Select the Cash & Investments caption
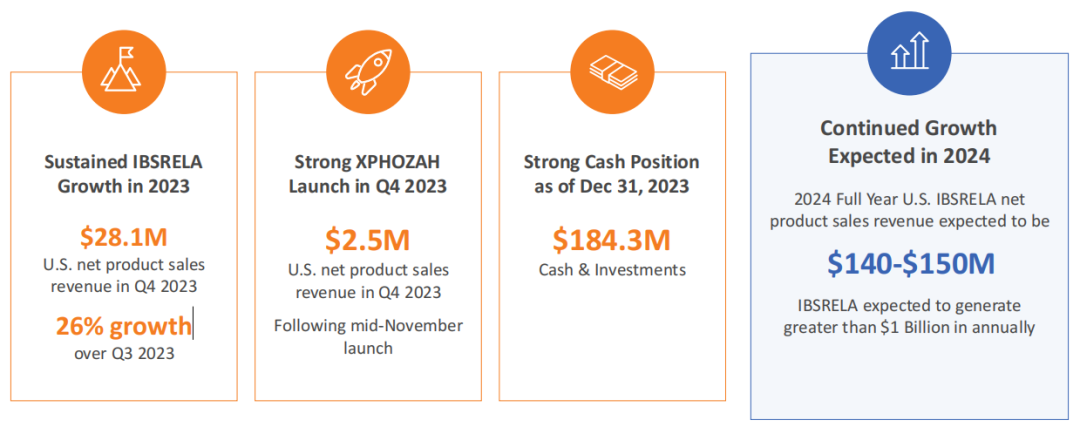The image size is (1080, 427). (612, 269)
